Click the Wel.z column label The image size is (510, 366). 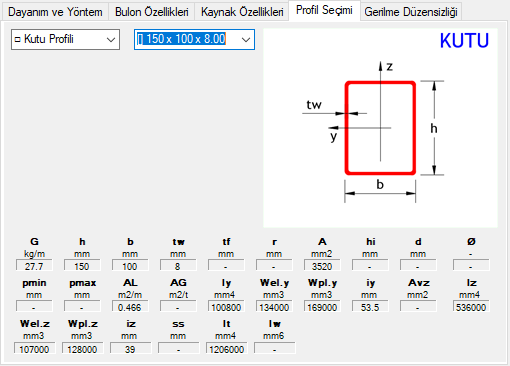click(35, 324)
